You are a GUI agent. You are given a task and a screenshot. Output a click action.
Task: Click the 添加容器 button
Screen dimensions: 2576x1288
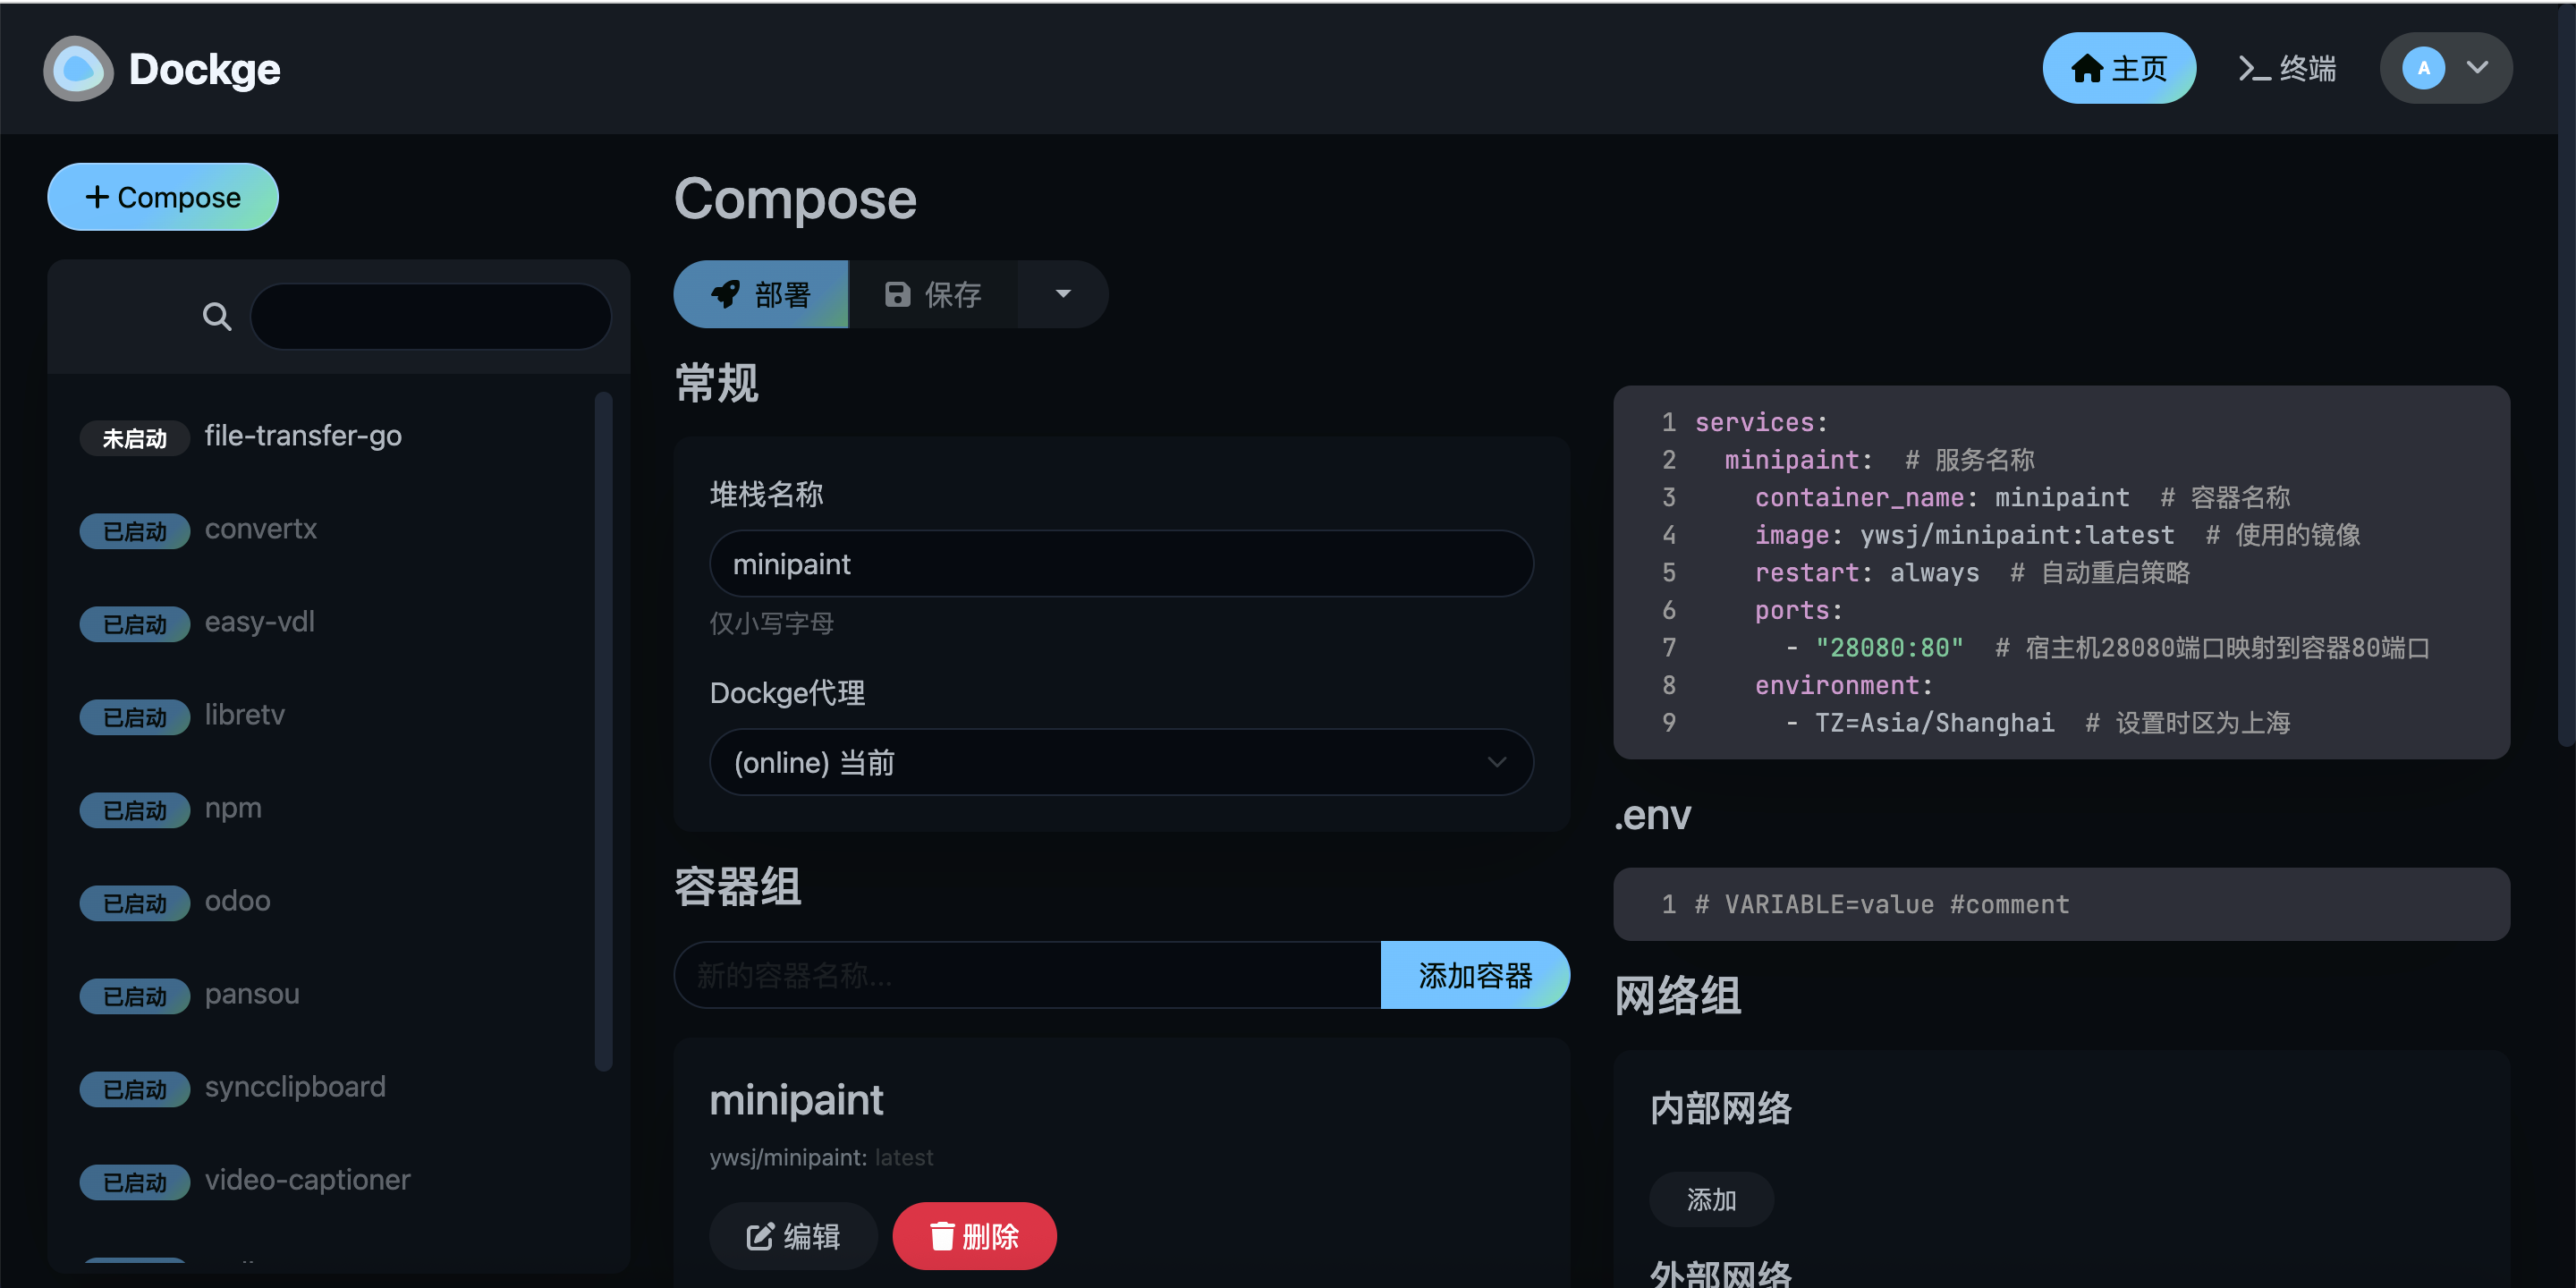pos(1474,975)
